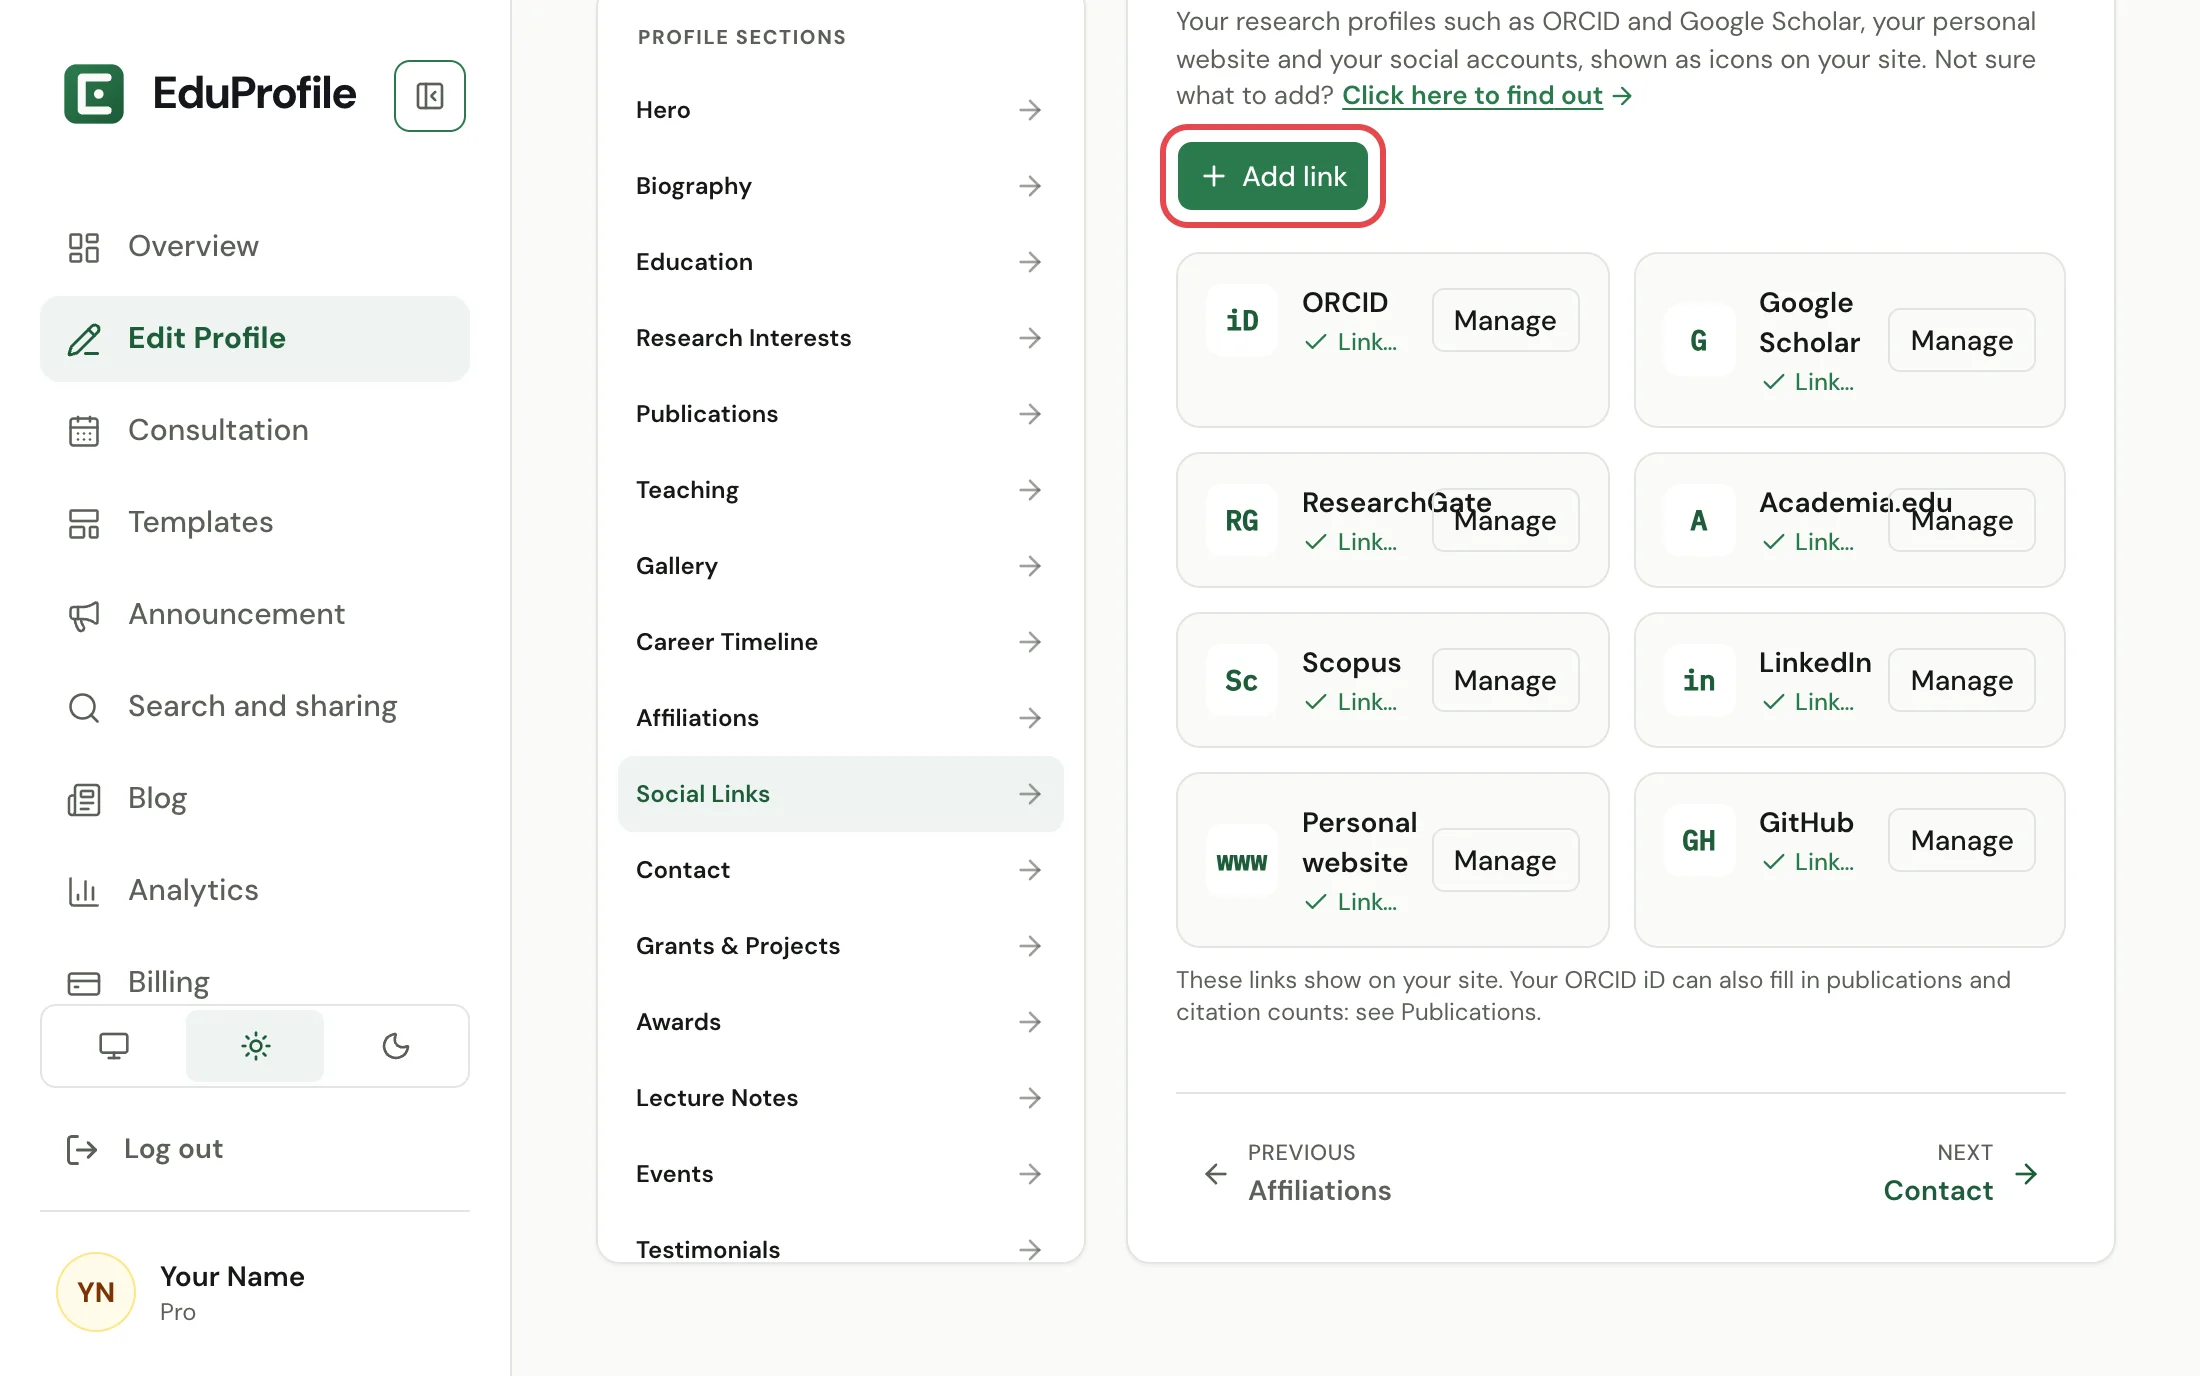Viewport: 2200px width, 1376px height.
Task: Click the arrow next to Awards
Action: click(1030, 1022)
